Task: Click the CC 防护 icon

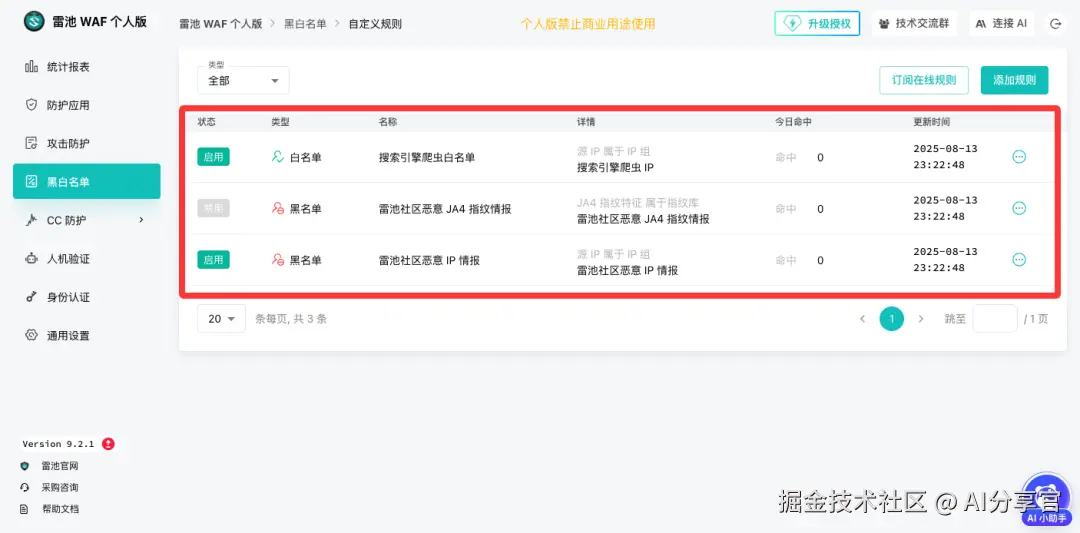Action: point(31,220)
